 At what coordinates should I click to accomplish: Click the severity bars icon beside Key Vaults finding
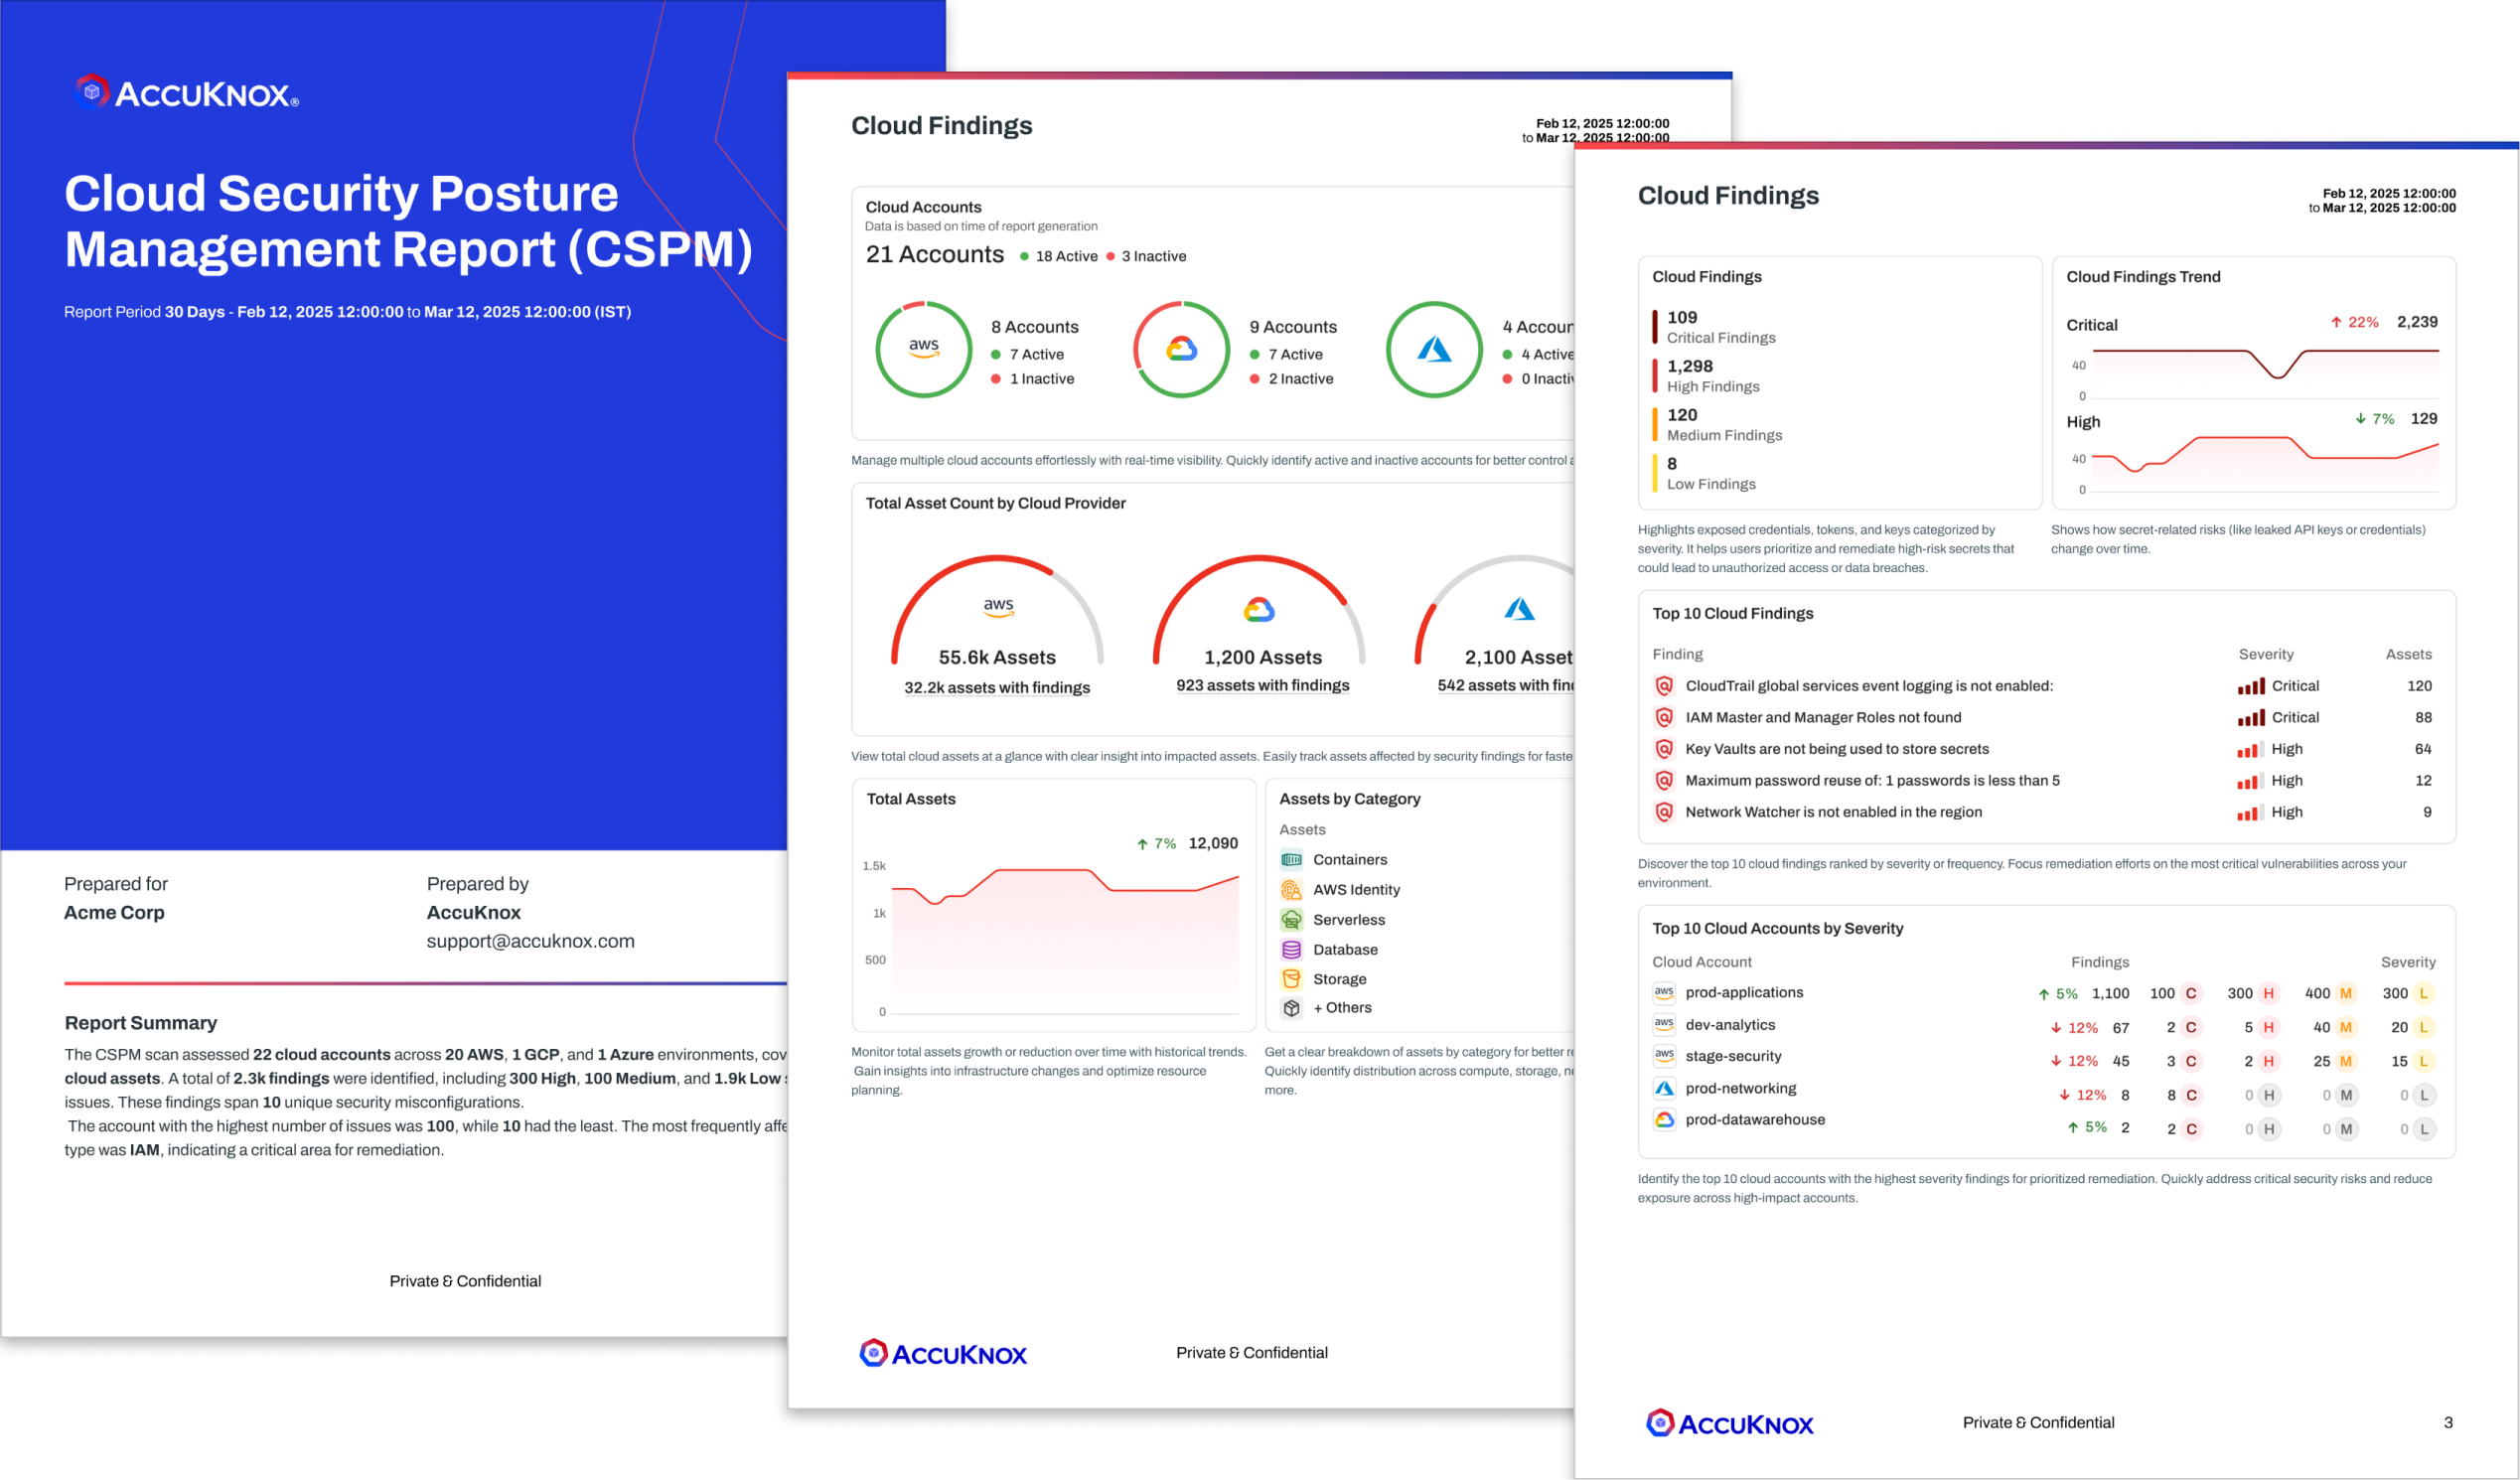(2250, 748)
